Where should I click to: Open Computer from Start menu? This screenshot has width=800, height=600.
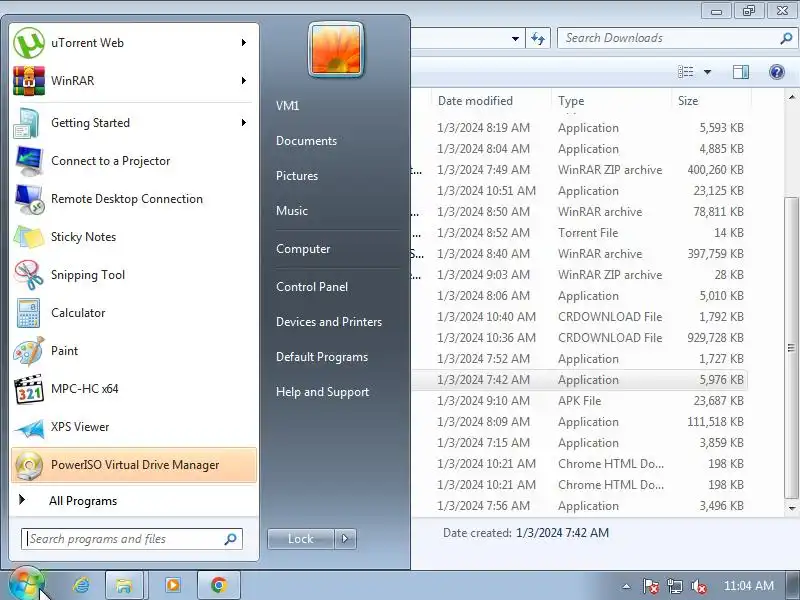pyautogui.click(x=303, y=249)
